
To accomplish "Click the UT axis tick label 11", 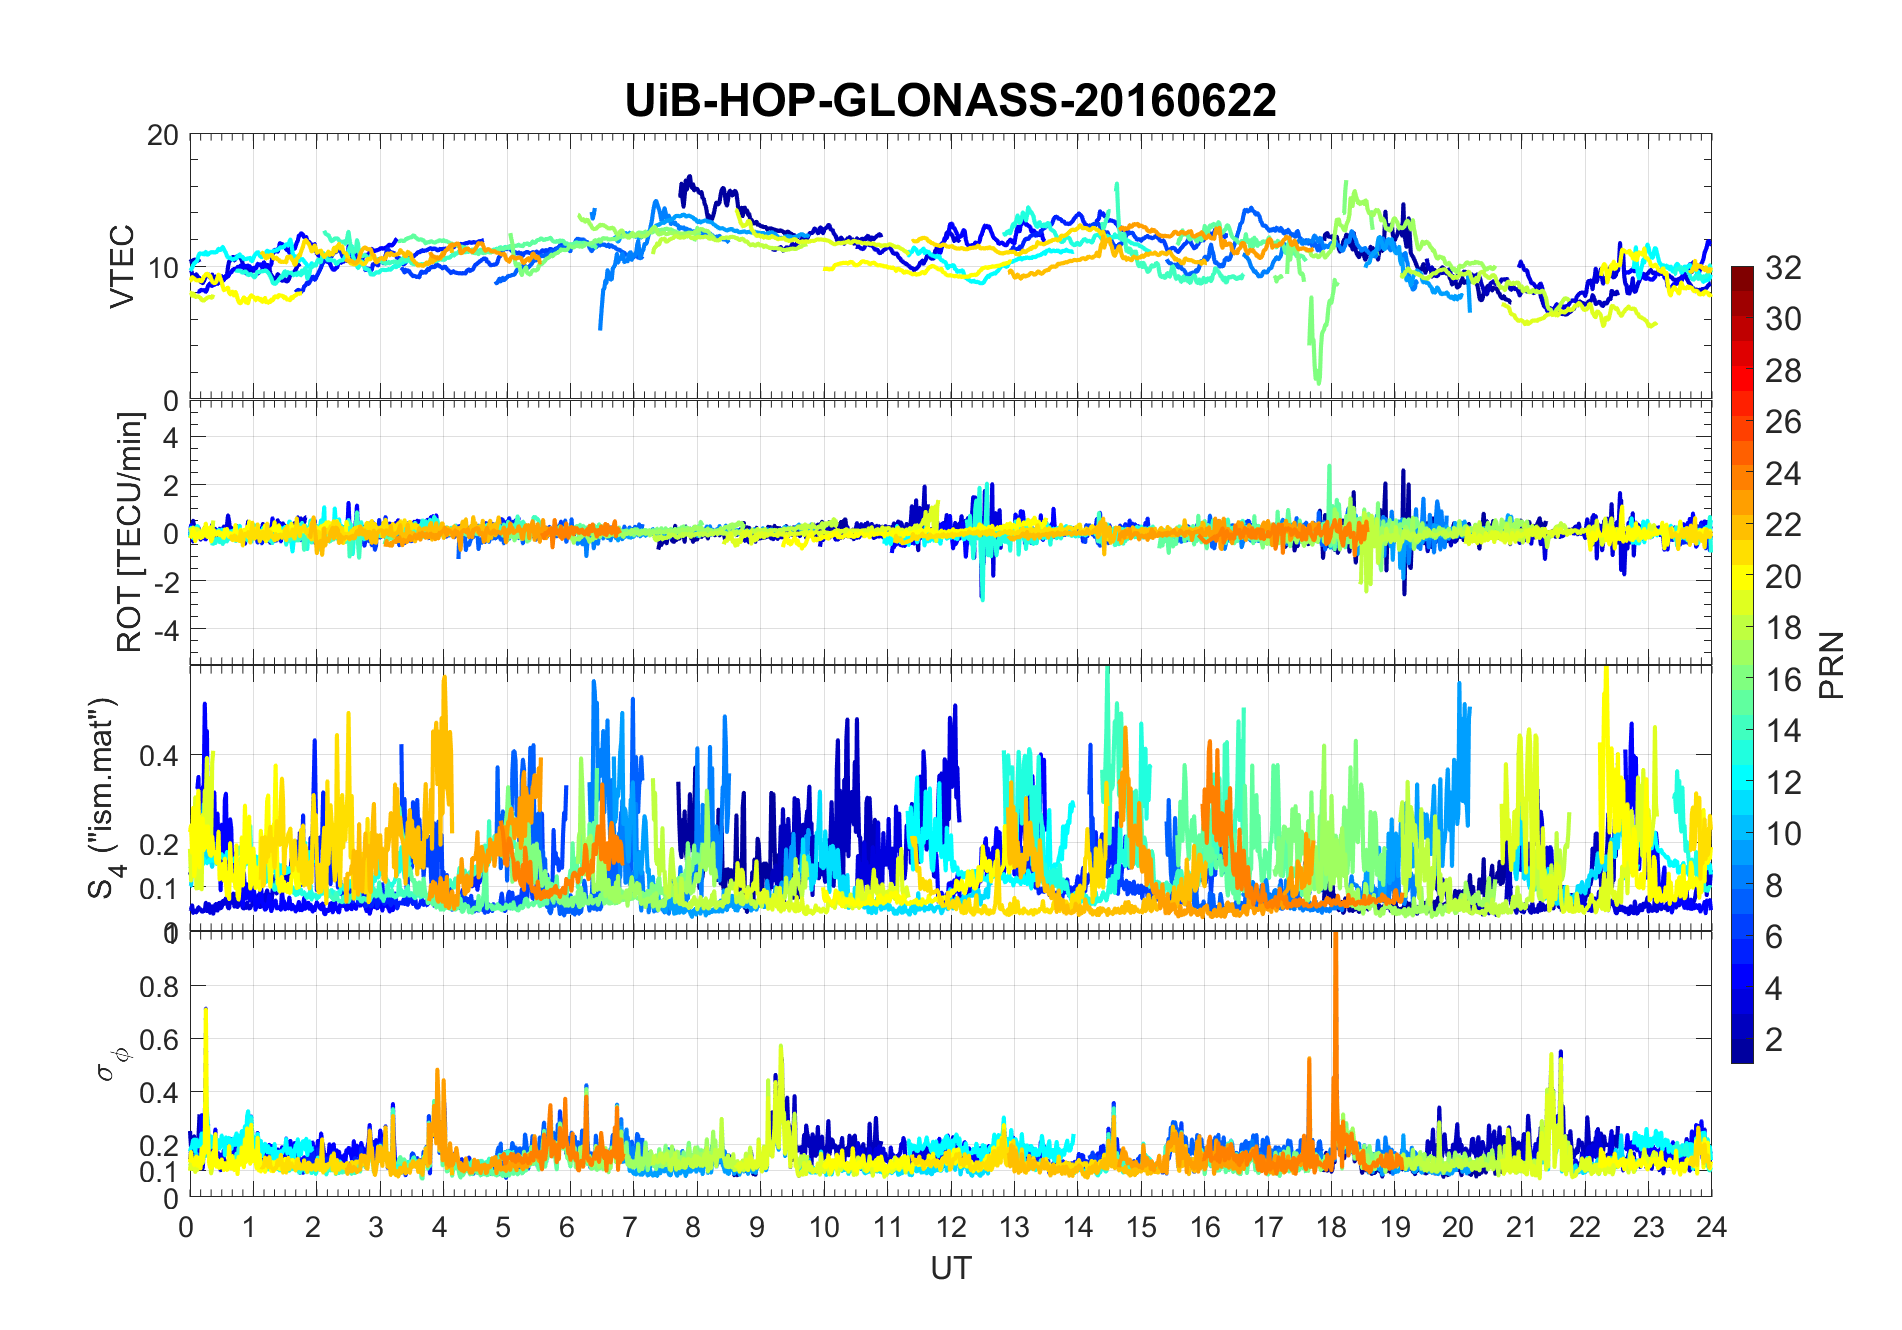I will (887, 1227).
